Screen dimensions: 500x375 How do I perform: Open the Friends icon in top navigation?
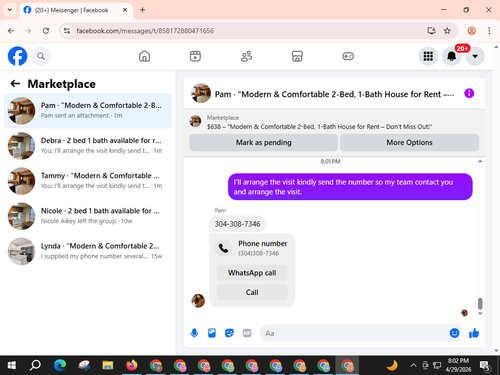pos(246,56)
